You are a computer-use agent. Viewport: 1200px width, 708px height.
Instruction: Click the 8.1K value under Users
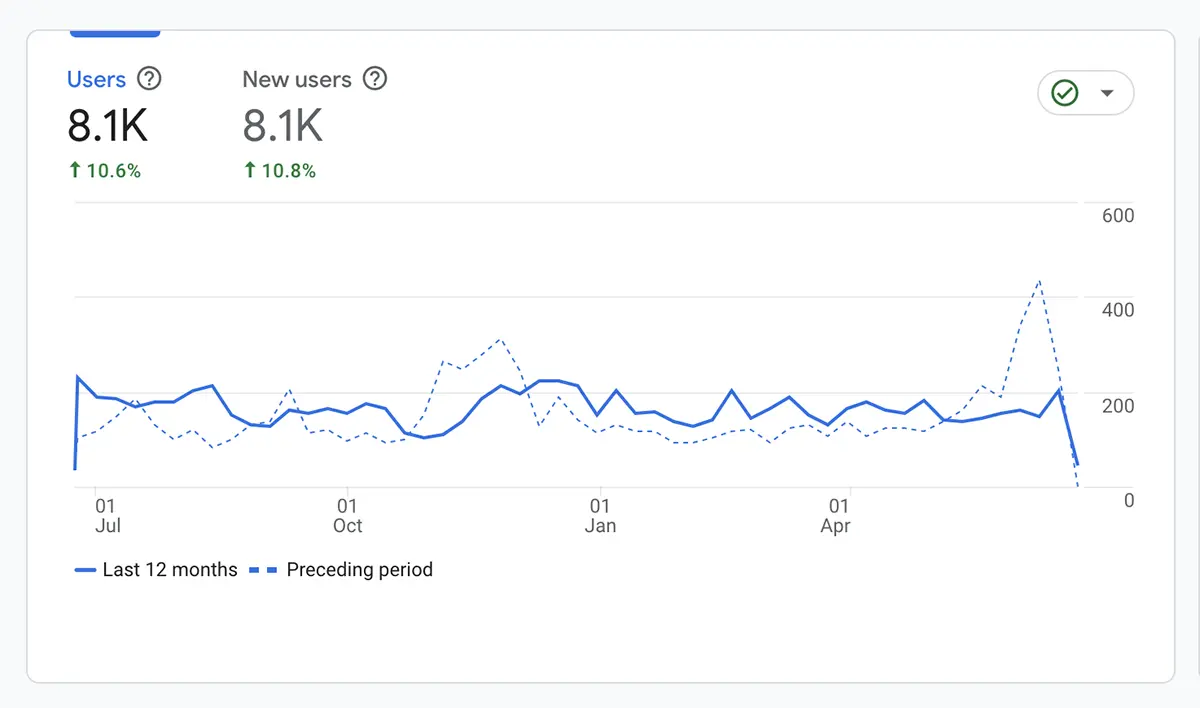click(x=108, y=127)
